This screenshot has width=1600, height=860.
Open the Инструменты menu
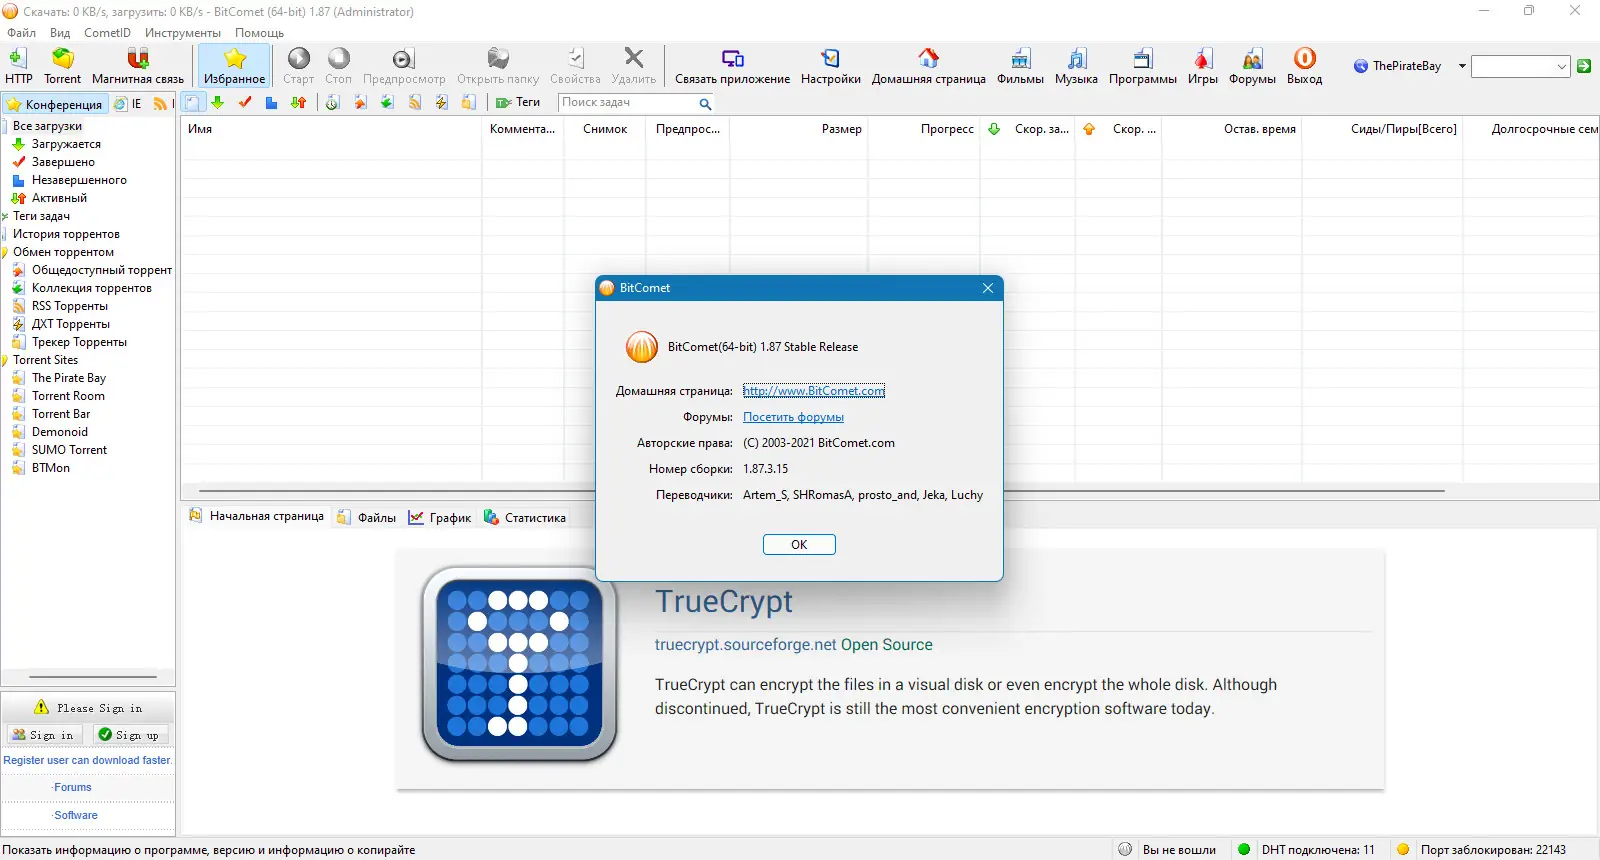(x=183, y=32)
